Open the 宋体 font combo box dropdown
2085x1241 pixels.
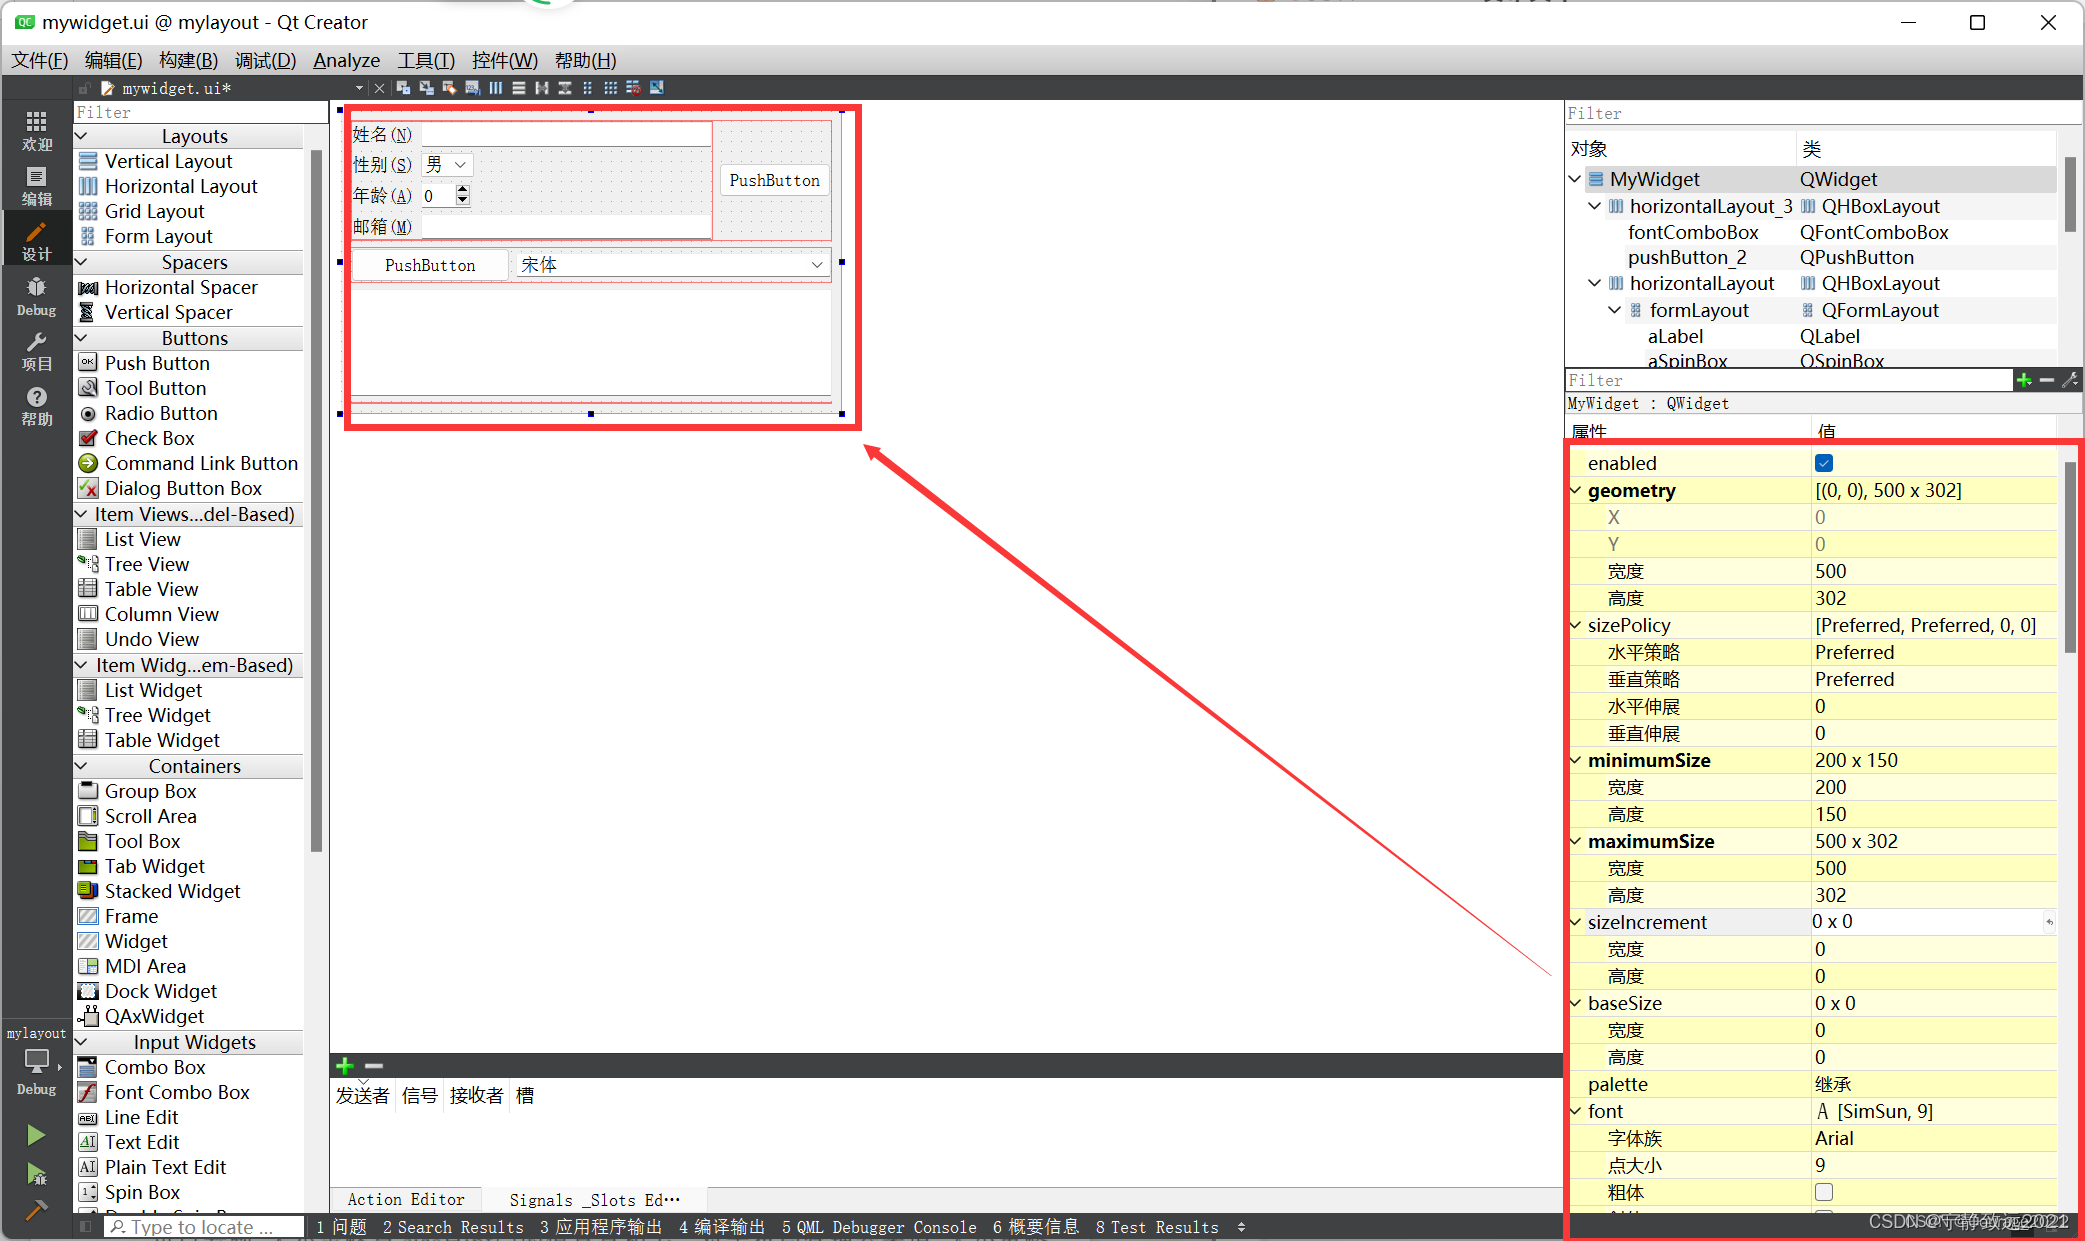point(817,265)
